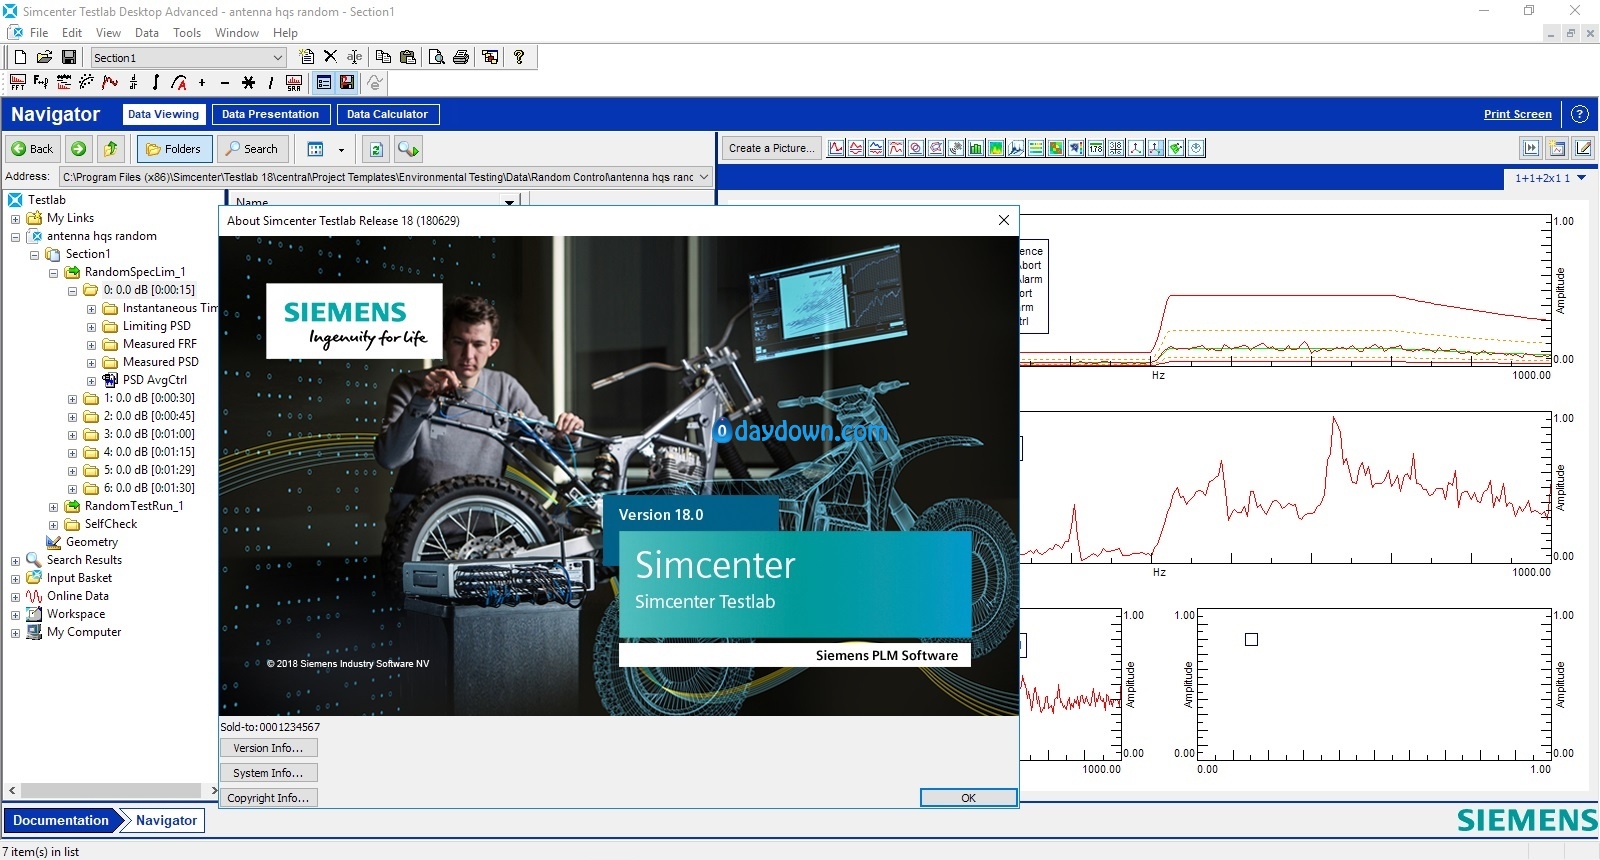Click the New document icon
The width and height of the screenshot is (1600, 860).
[x=20, y=57]
